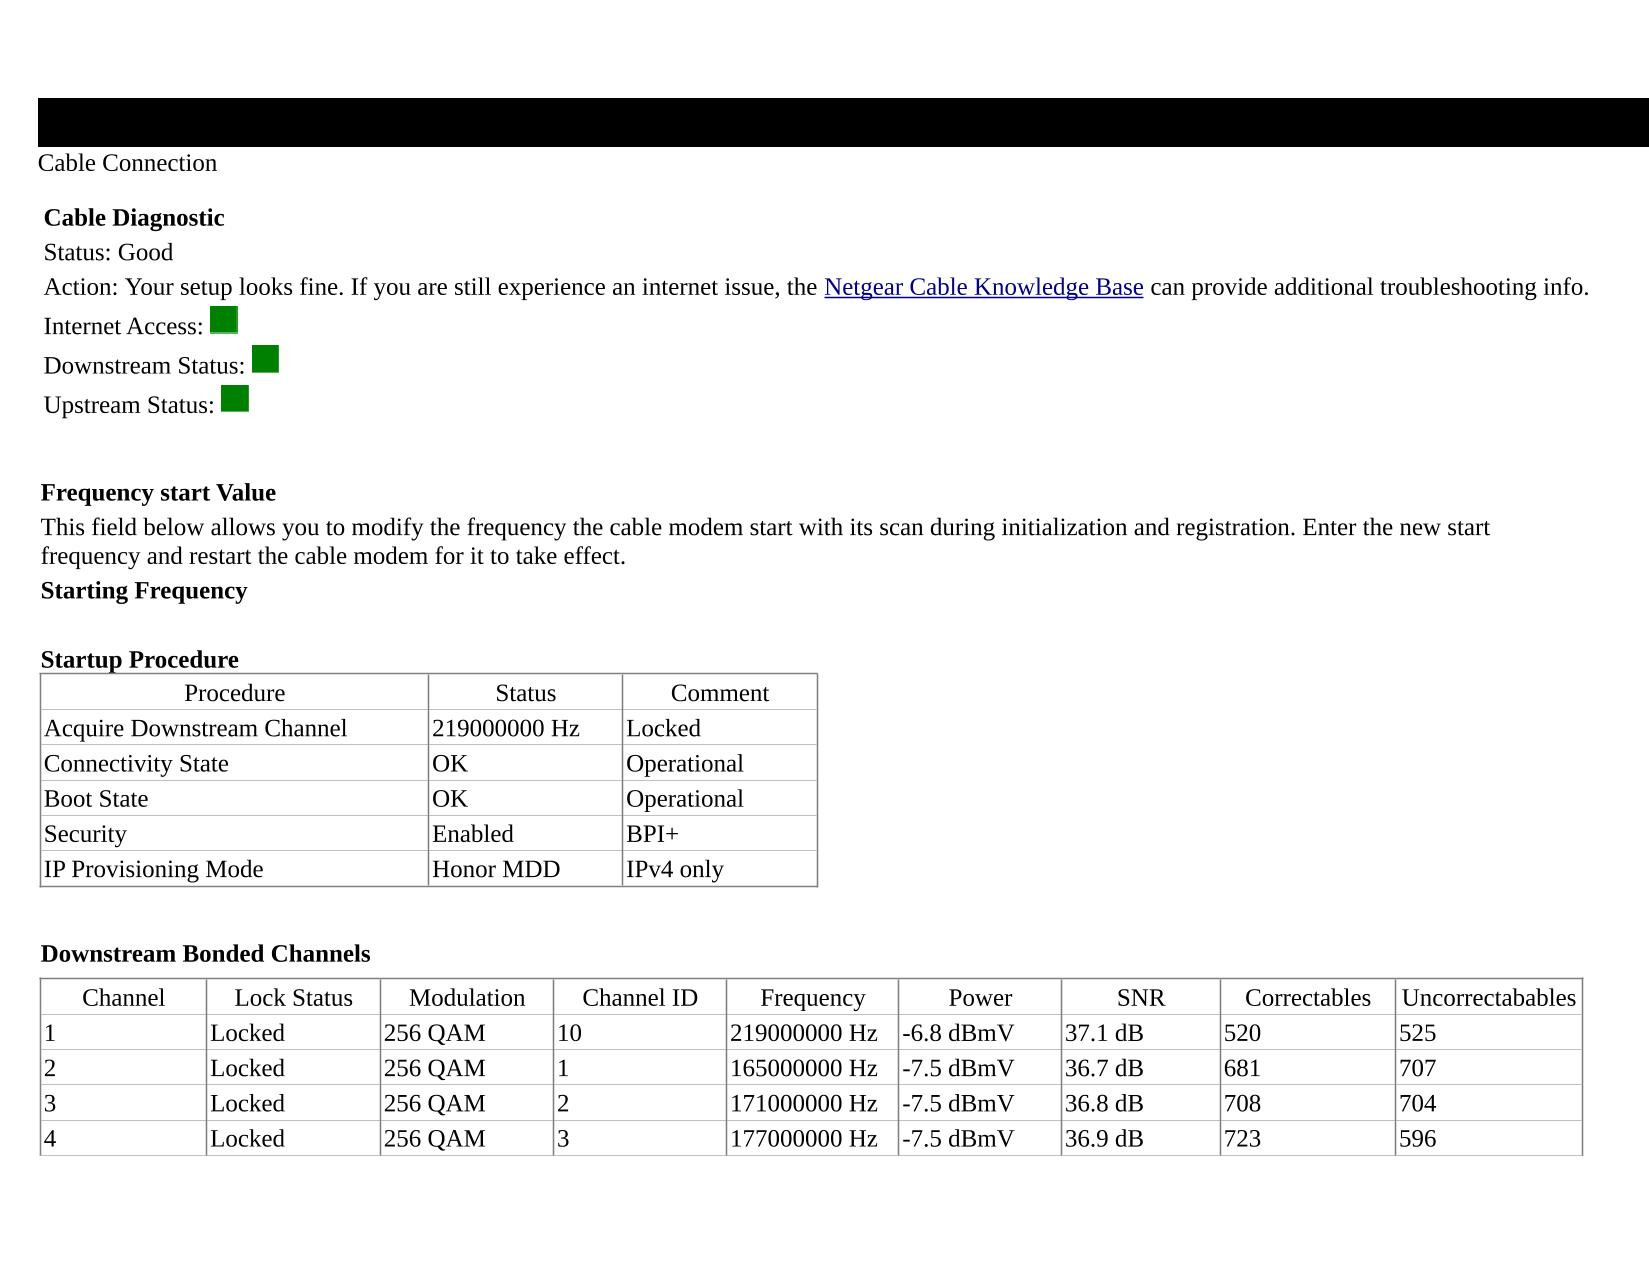The width and height of the screenshot is (1649, 1275).
Task: Click the 'Frequency' column header in Downstream table
Action: pos(812,998)
